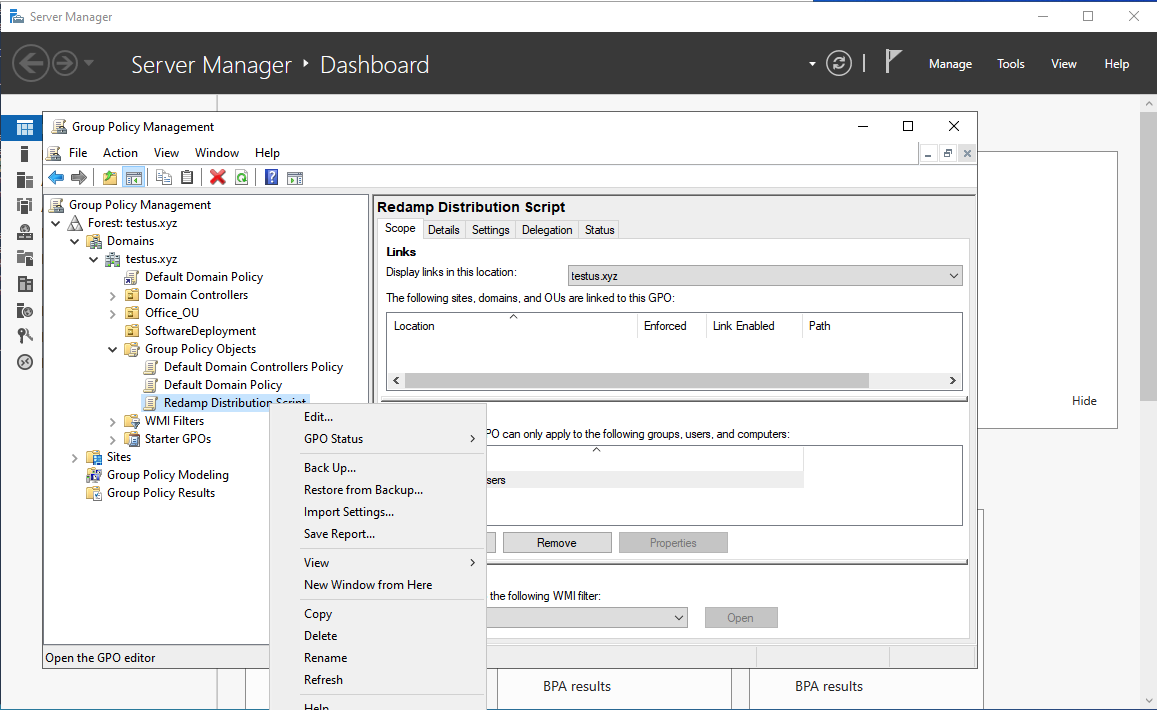Open Help via blue question mark icon
1157x710 pixels.
[x=271, y=178]
